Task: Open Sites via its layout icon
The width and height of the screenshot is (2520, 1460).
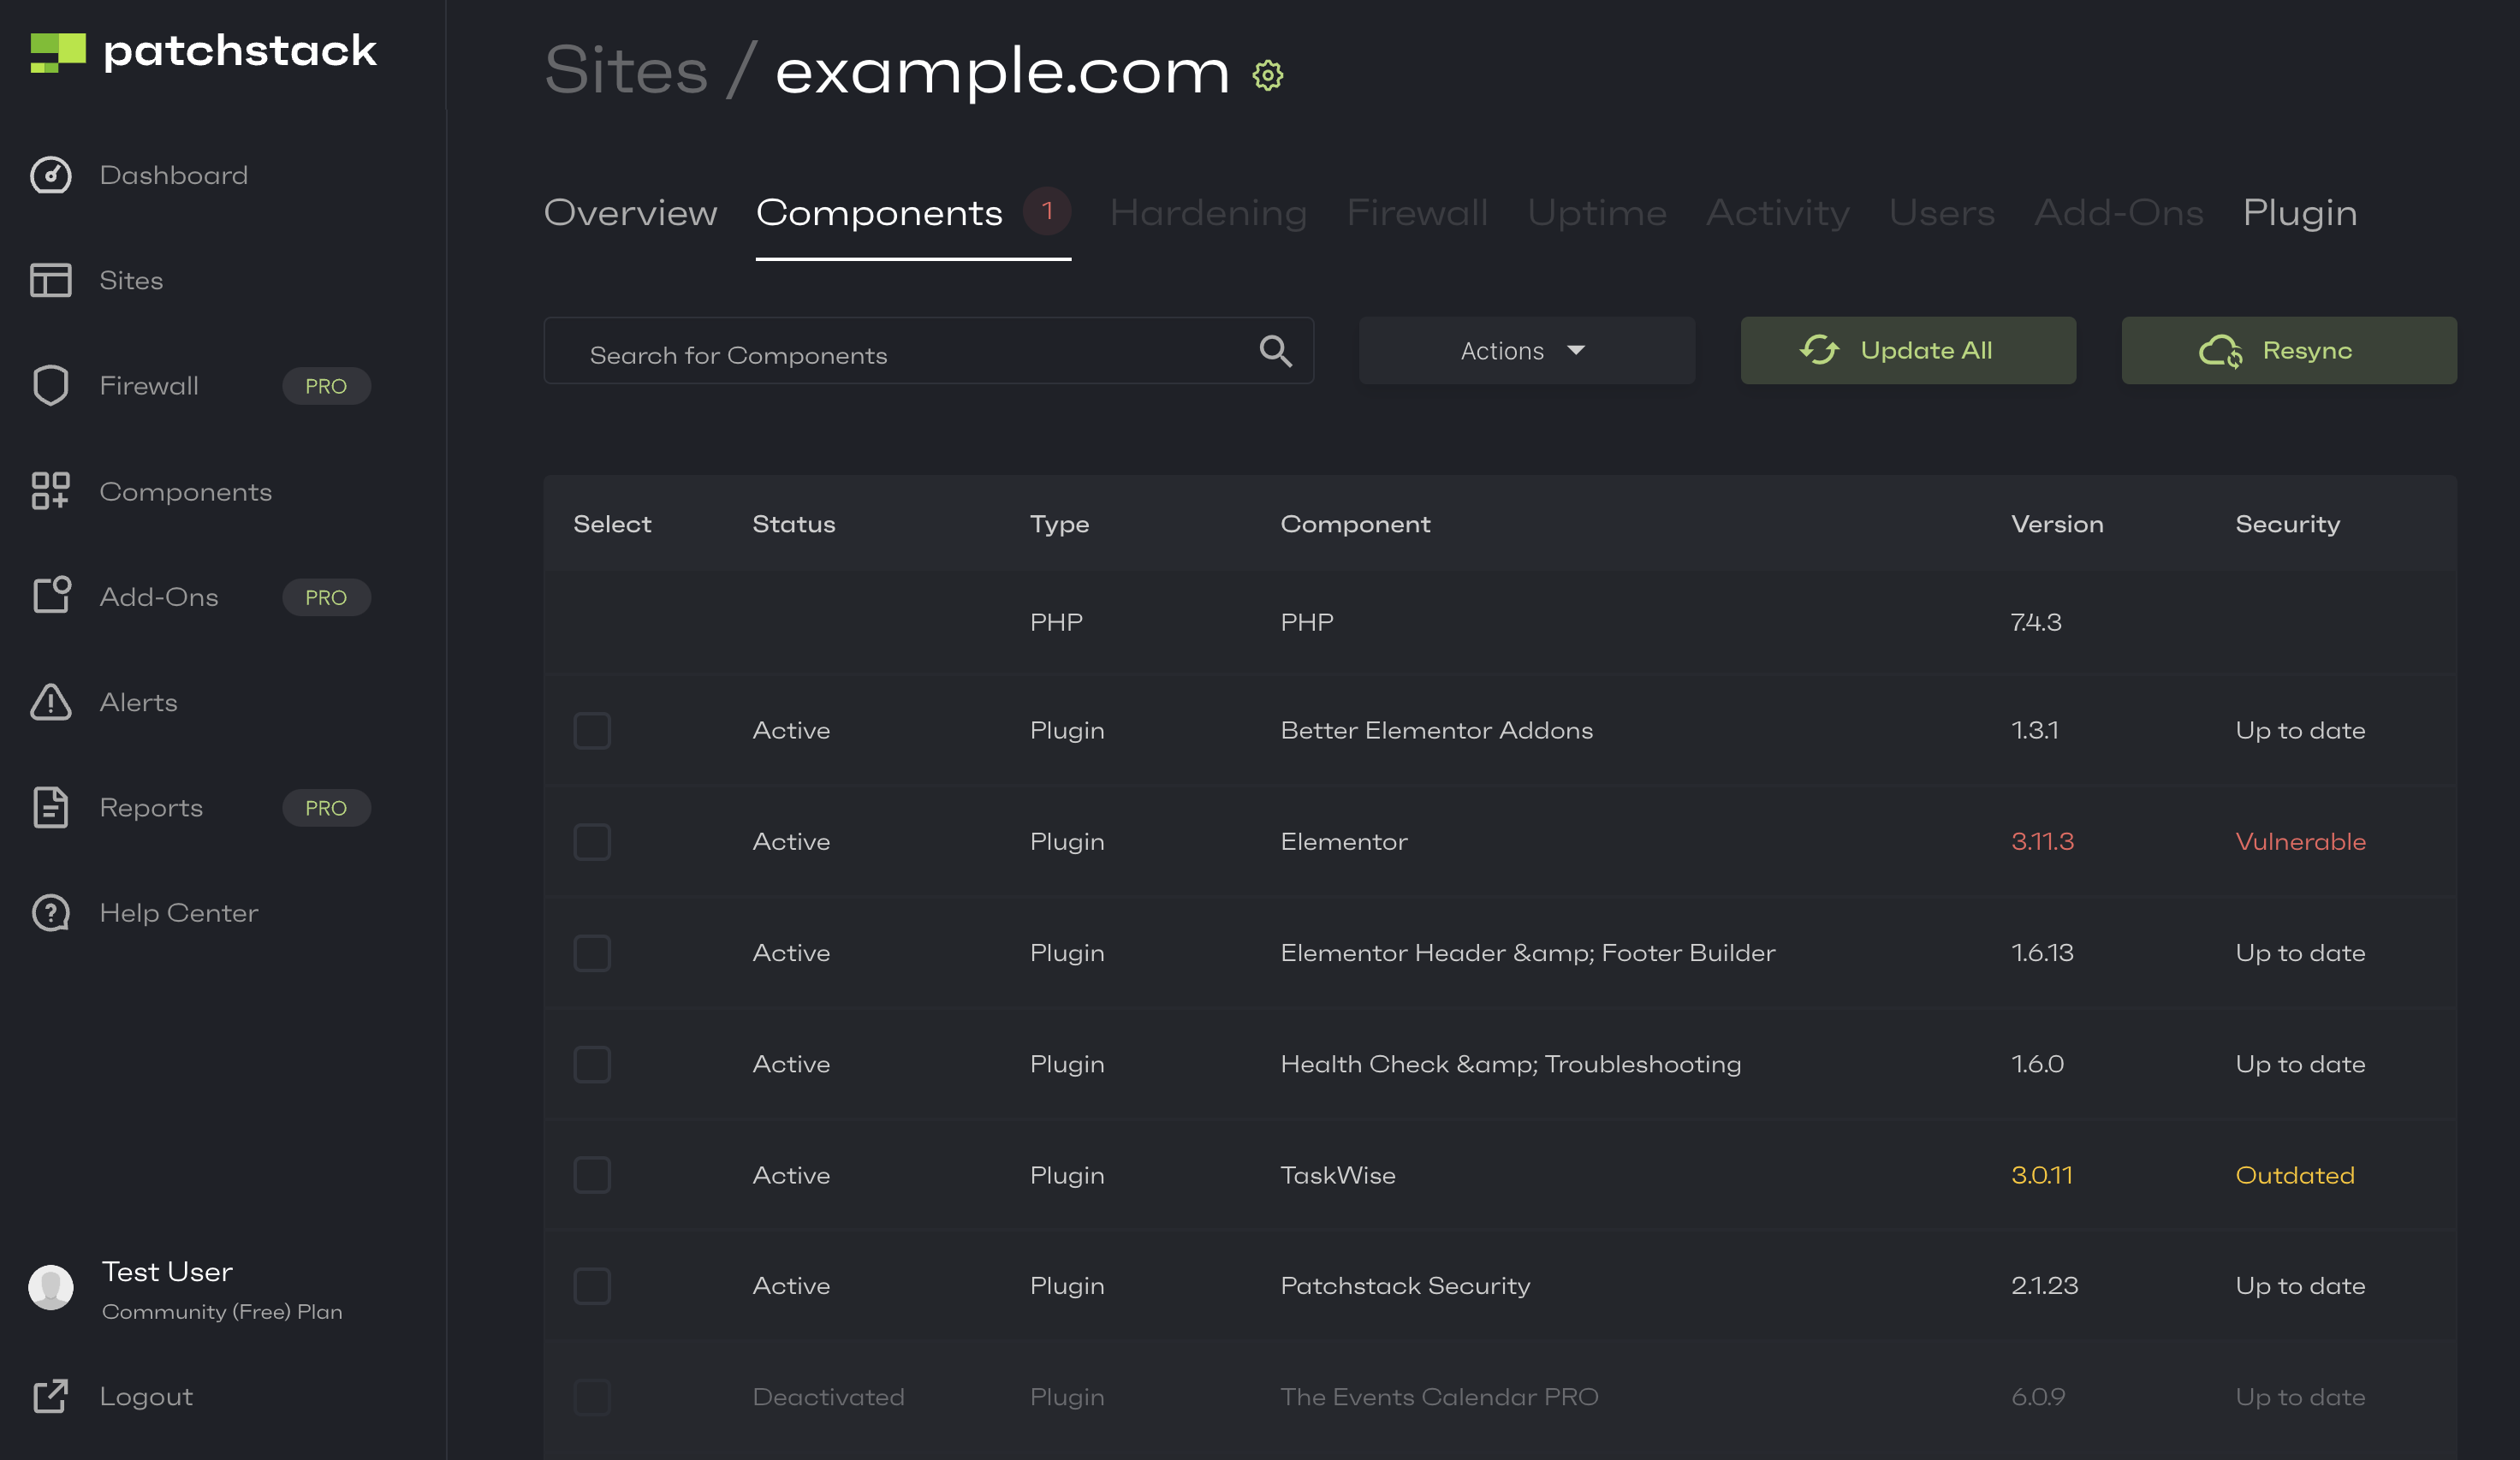Action: pos(50,280)
